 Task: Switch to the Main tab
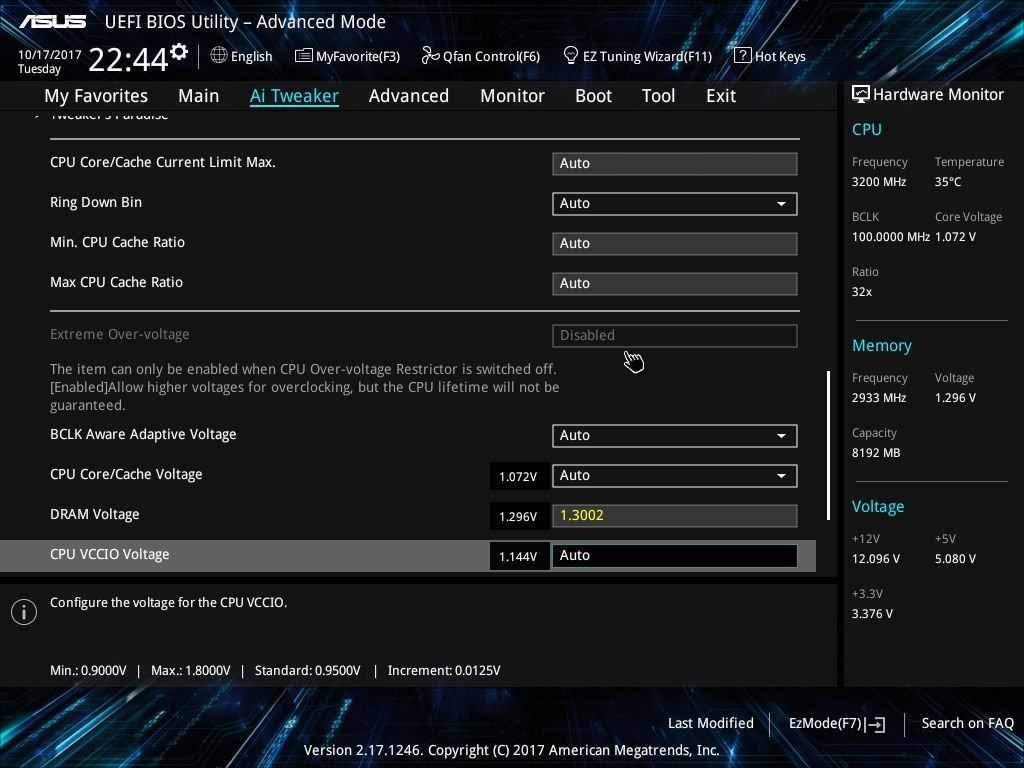click(x=199, y=96)
